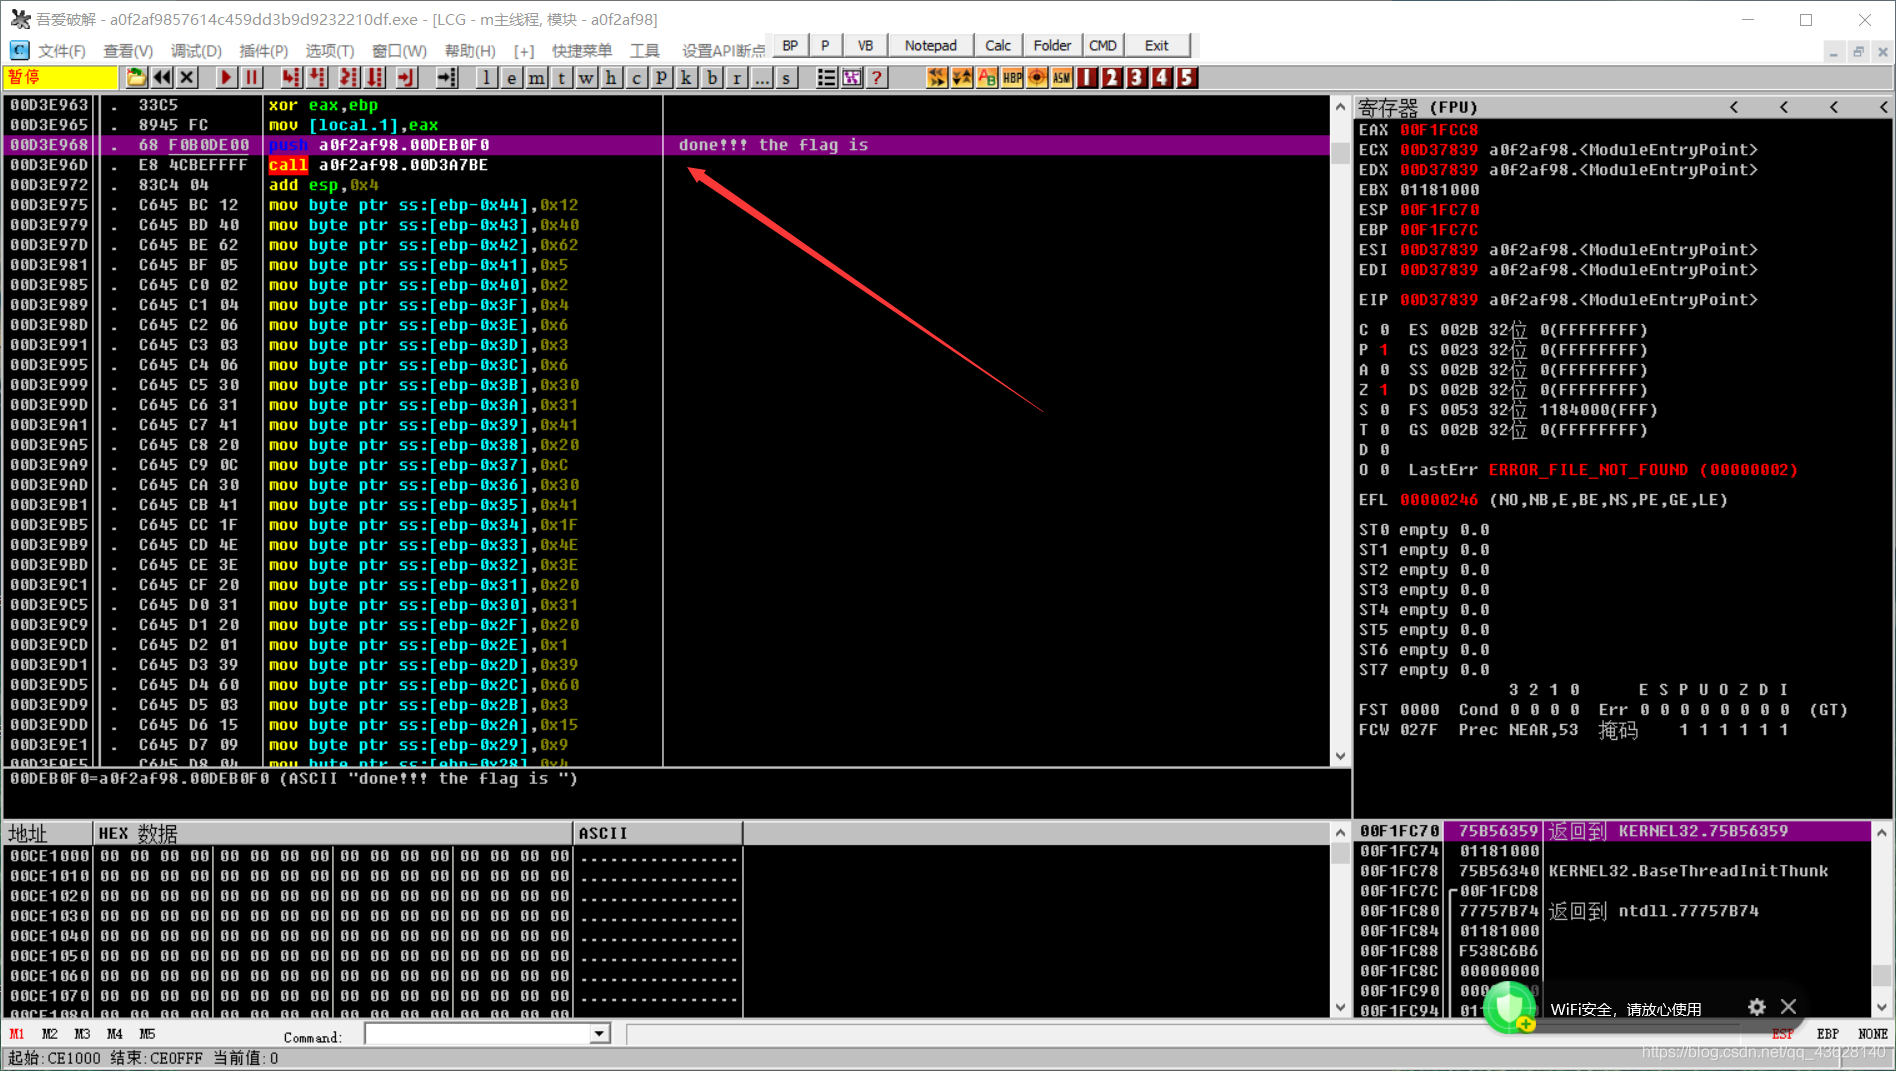The image size is (1896, 1071).
Task: Click the CMD button
Action: point(1103,46)
